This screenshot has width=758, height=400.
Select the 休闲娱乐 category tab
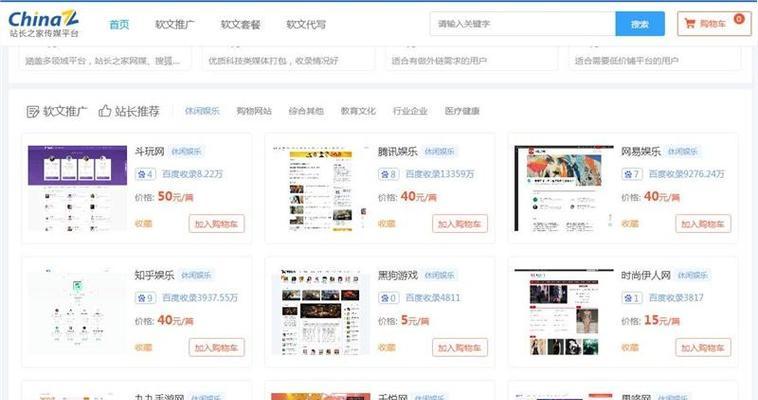tap(202, 111)
